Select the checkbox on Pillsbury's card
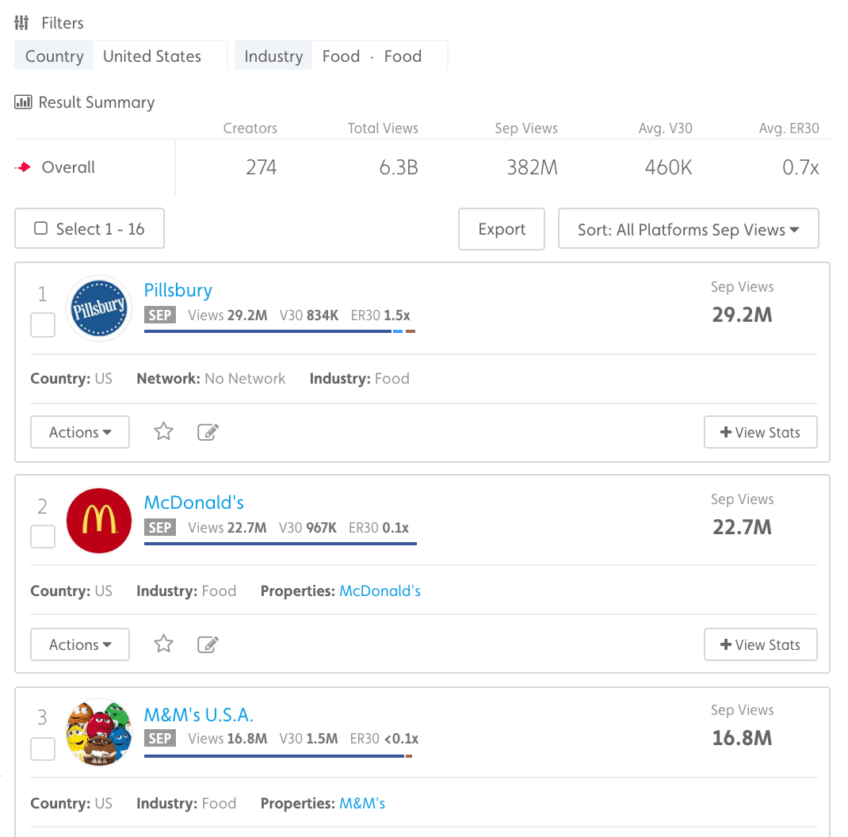 [x=42, y=325]
